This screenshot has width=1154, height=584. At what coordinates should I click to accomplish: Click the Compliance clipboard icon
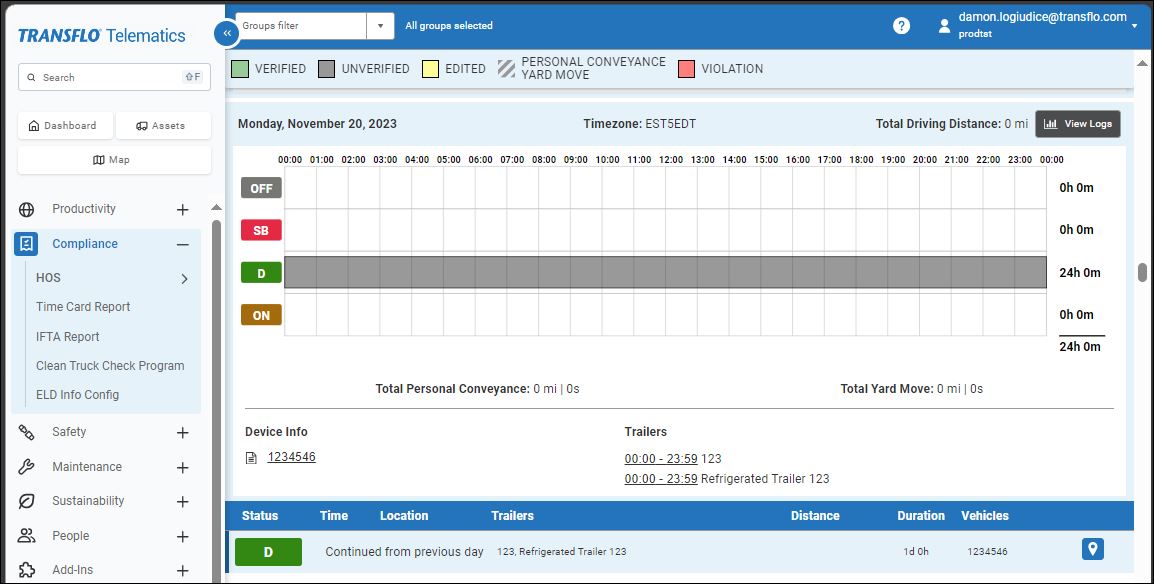click(x=26, y=244)
